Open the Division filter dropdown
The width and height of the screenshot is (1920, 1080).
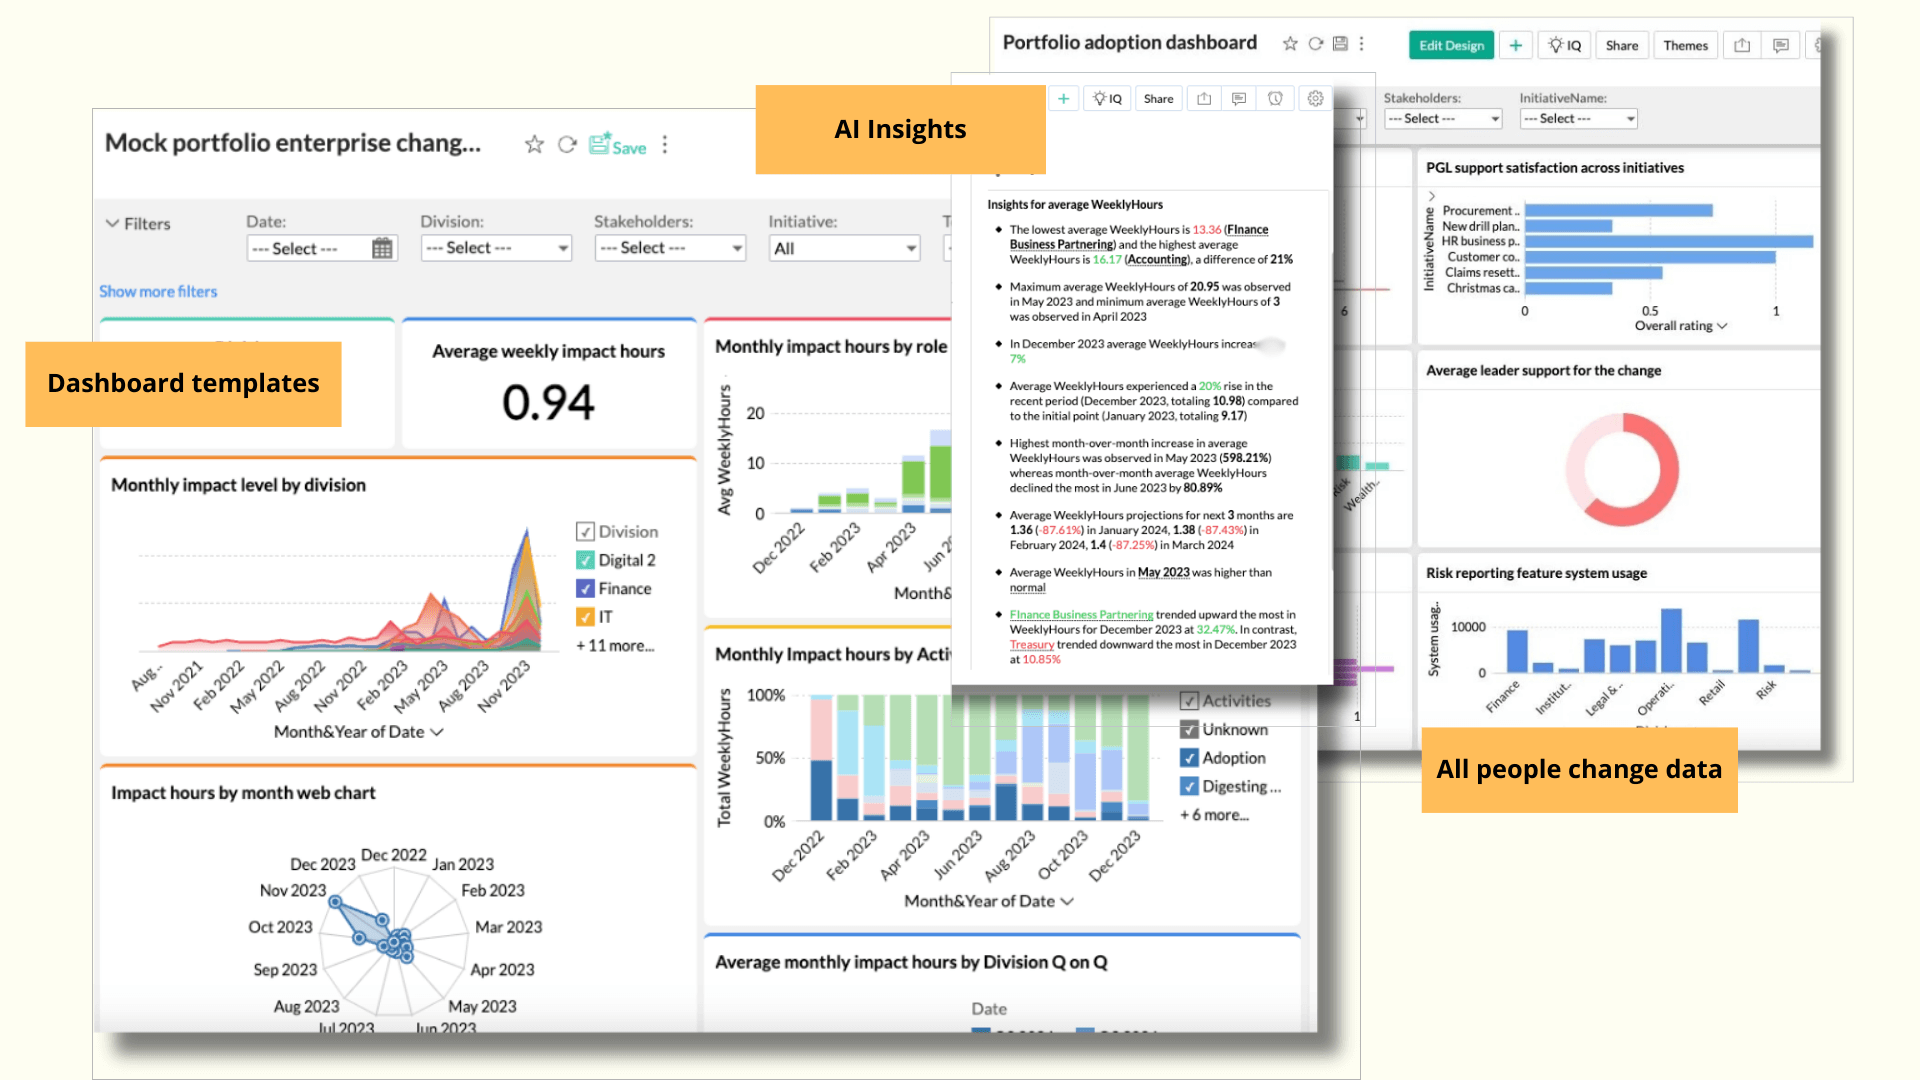496,248
